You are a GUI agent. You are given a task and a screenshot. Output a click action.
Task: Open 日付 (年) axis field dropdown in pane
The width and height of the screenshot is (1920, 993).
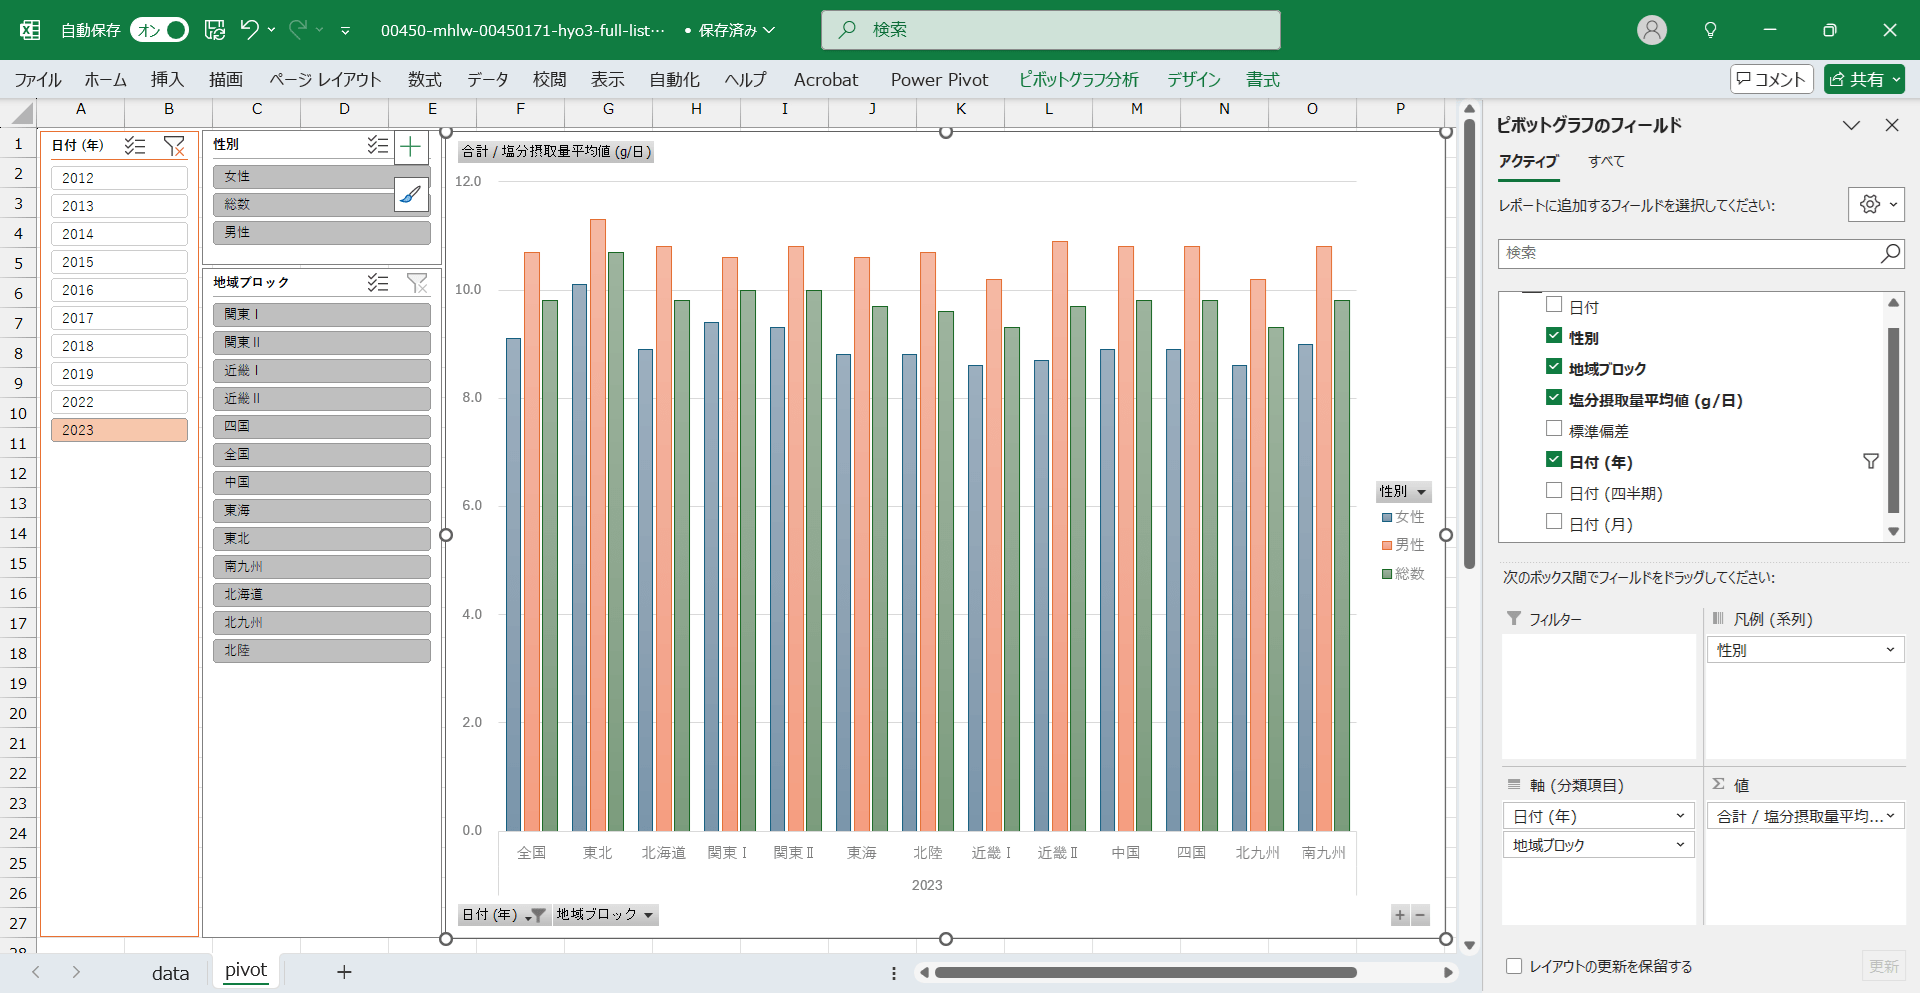tap(1680, 816)
